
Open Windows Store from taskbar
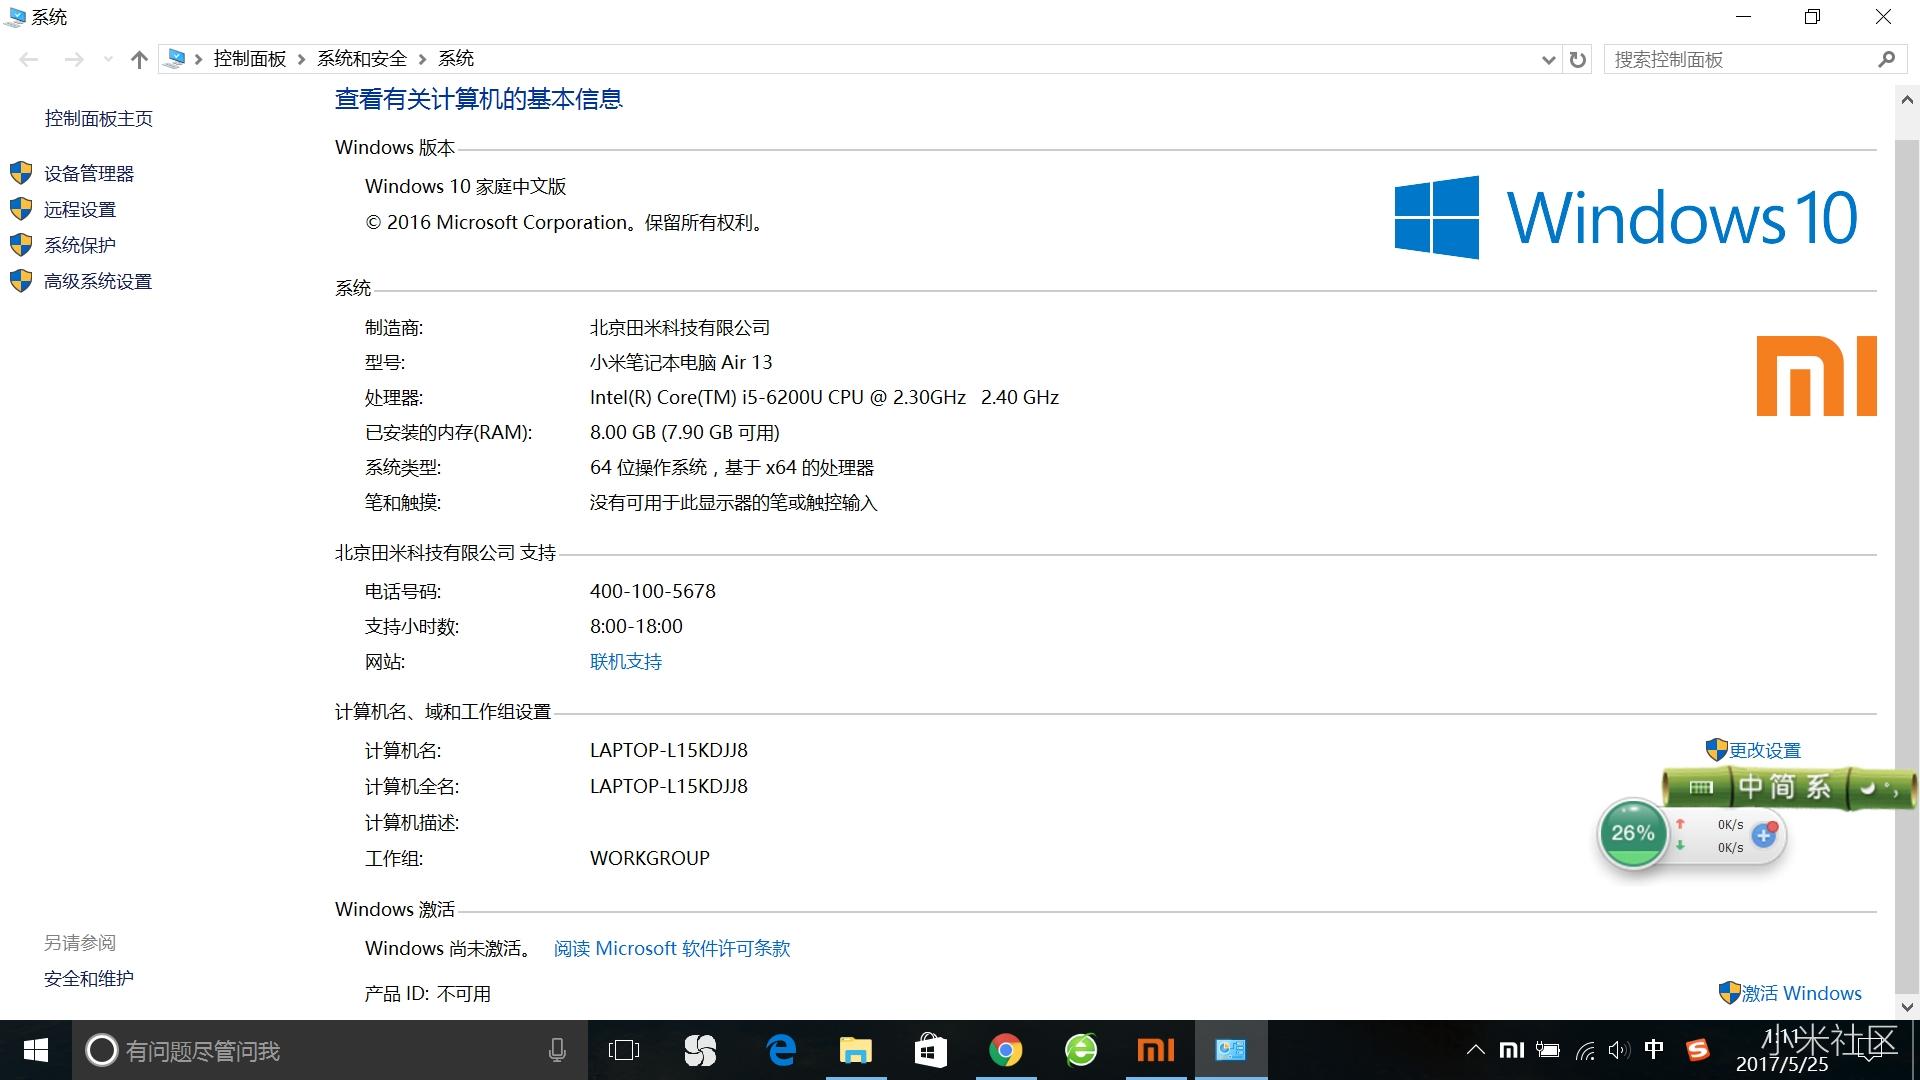click(931, 1050)
